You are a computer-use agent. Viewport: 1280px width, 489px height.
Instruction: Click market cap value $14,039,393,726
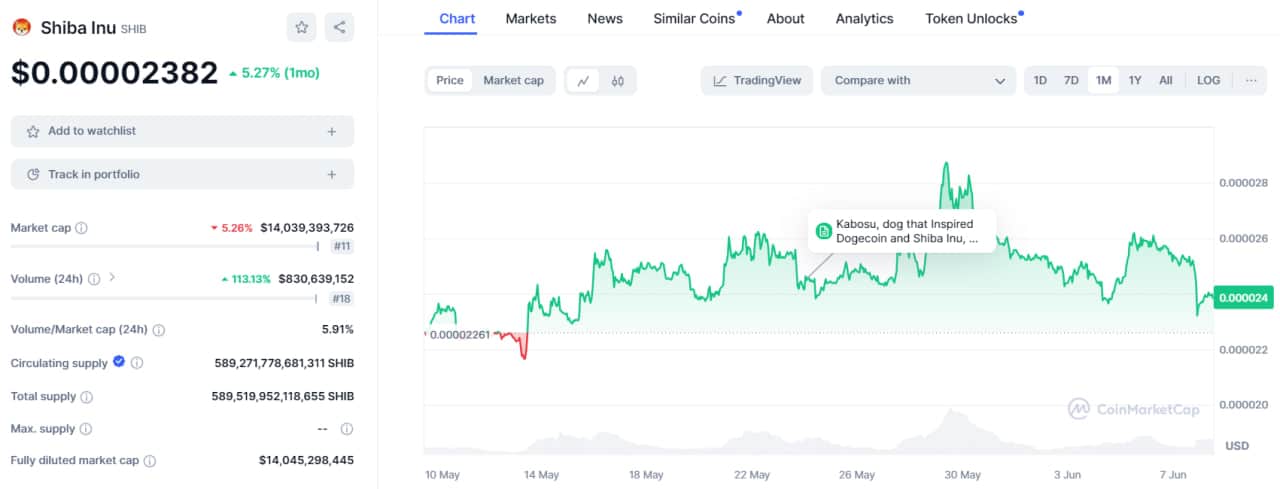(x=307, y=228)
